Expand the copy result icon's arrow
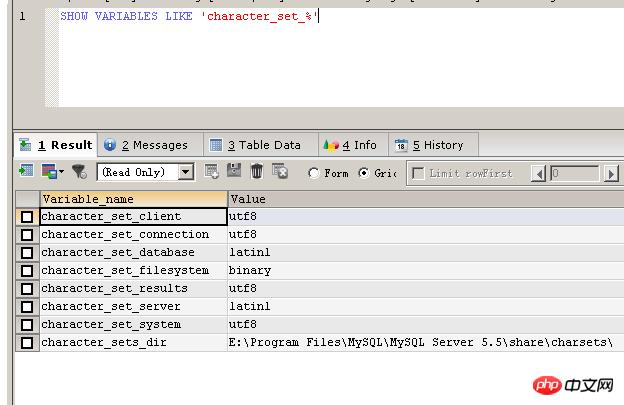This screenshot has height=405, width=624. 61,172
